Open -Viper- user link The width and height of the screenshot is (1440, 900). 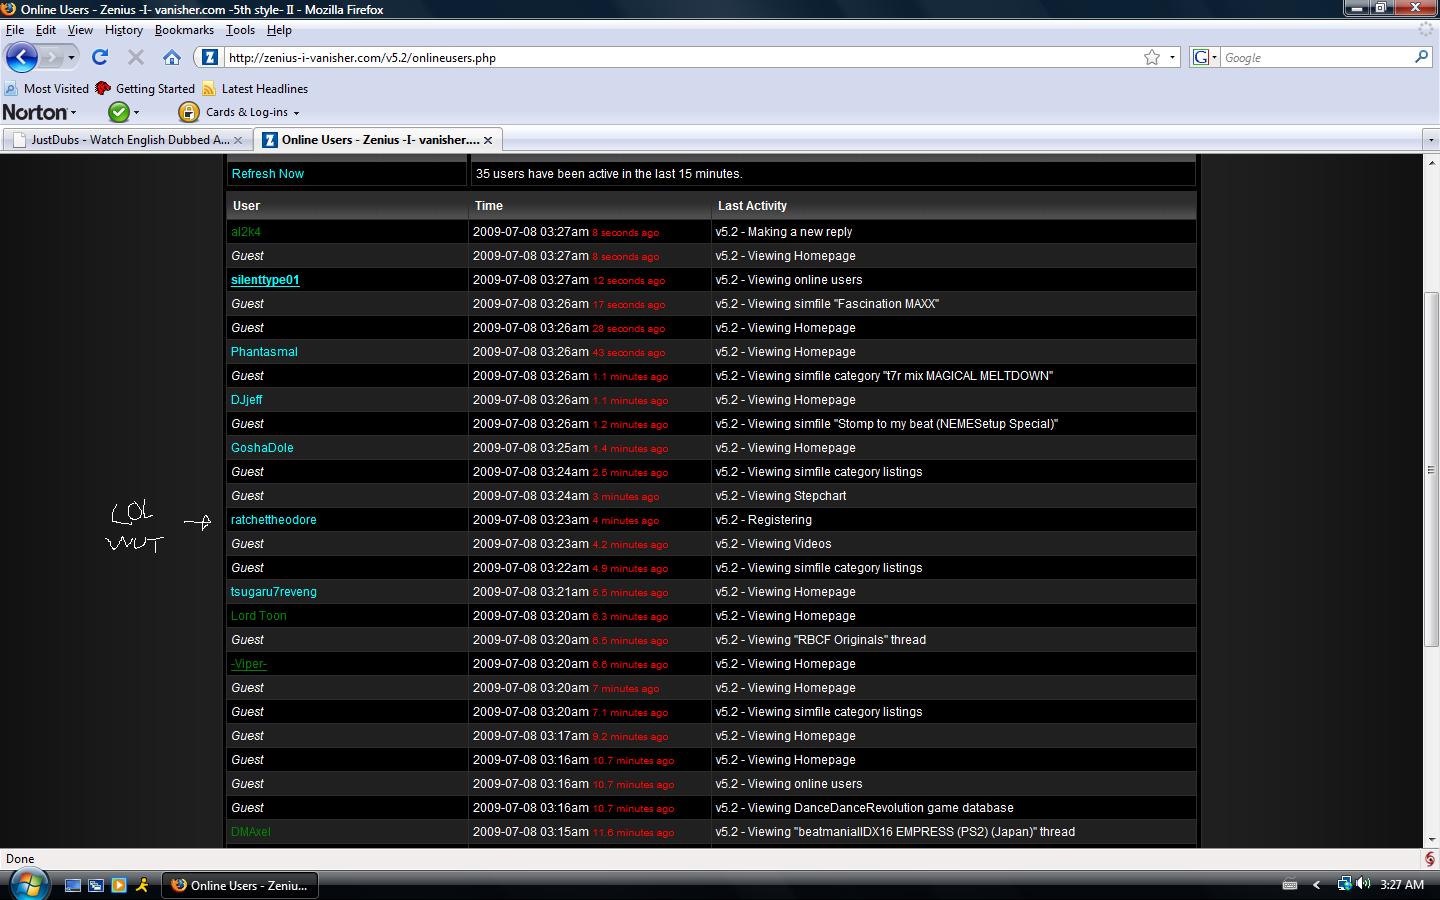pos(249,664)
